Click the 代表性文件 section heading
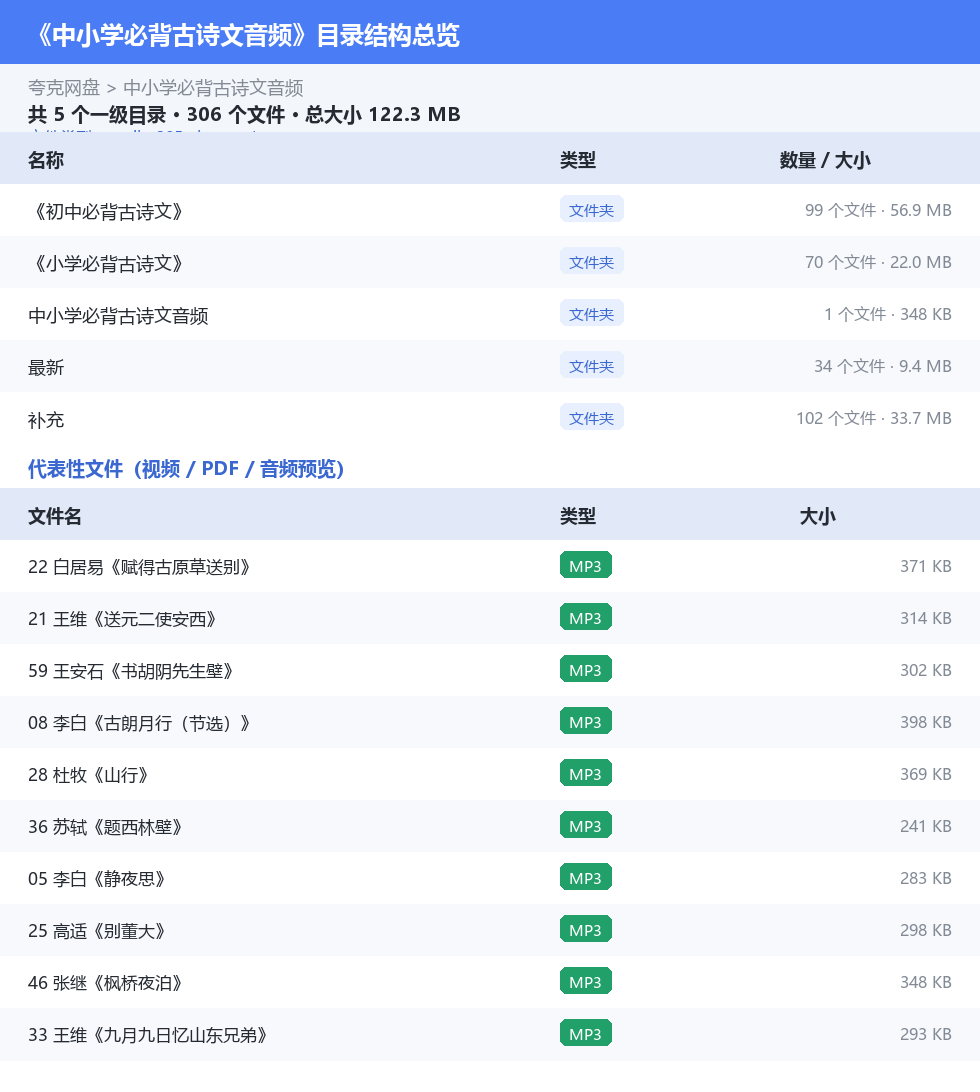 pyautogui.click(x=186, y=469)
